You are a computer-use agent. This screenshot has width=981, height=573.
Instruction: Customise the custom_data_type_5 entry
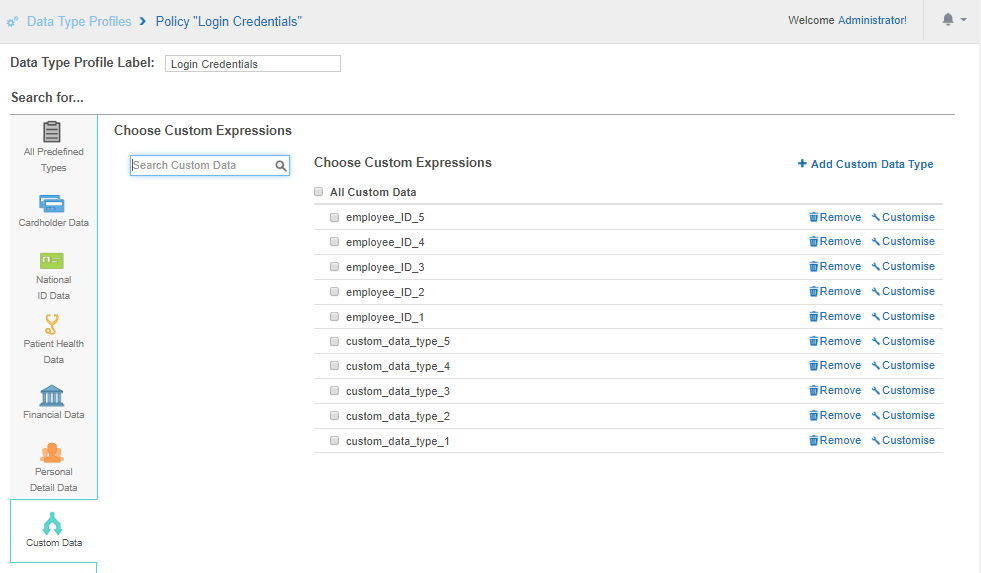tap(903, 341)
